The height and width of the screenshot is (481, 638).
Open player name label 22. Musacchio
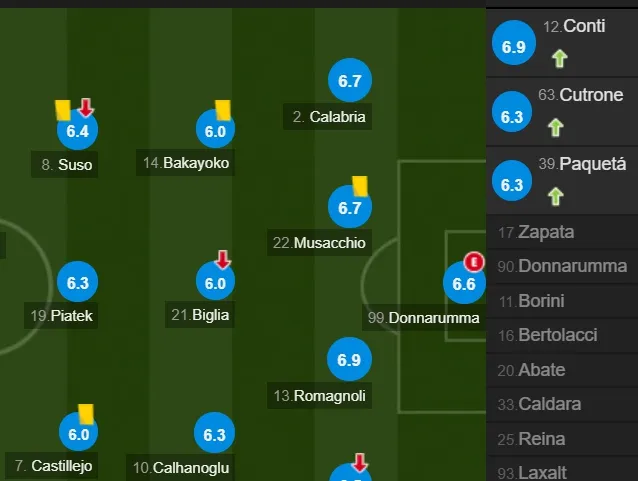(319, 243)
